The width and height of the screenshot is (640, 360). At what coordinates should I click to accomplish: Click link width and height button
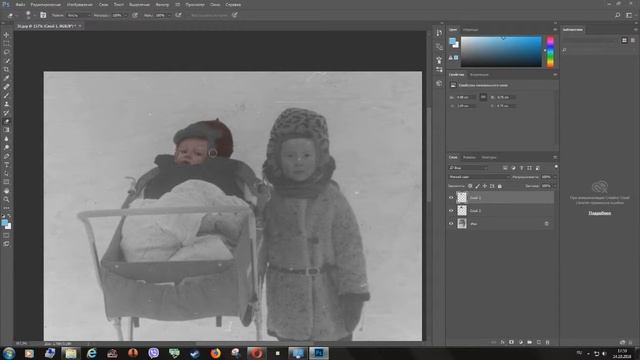pyautogui.click(x=483, y=97)
